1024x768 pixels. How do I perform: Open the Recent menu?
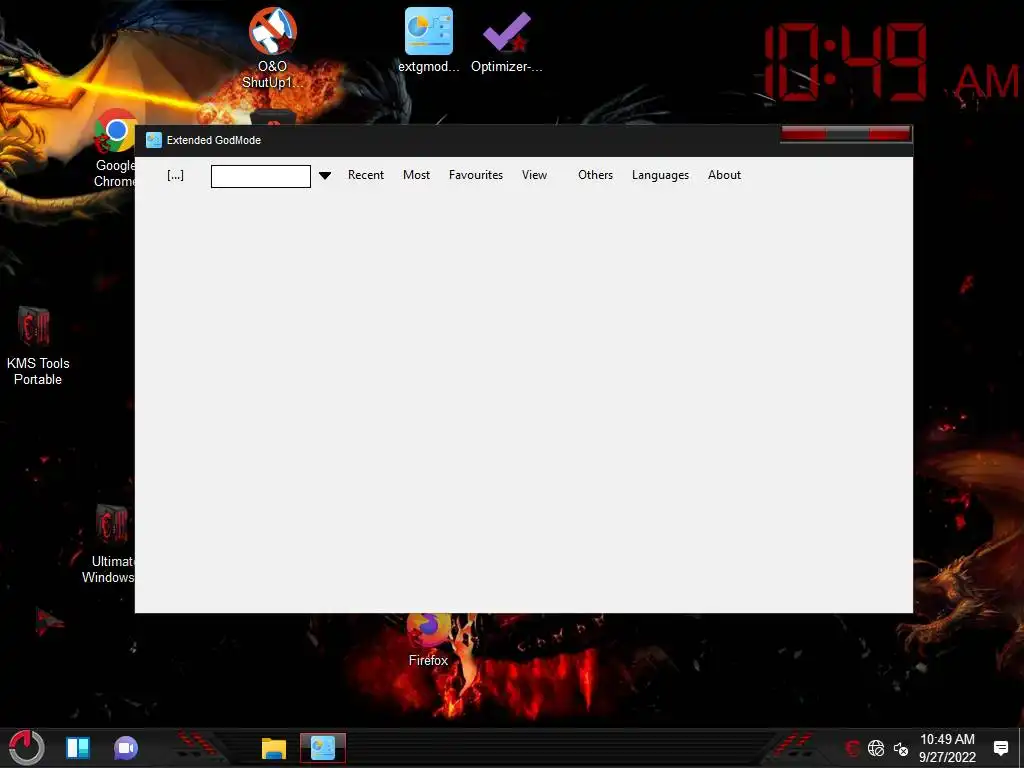click(366, 175)
